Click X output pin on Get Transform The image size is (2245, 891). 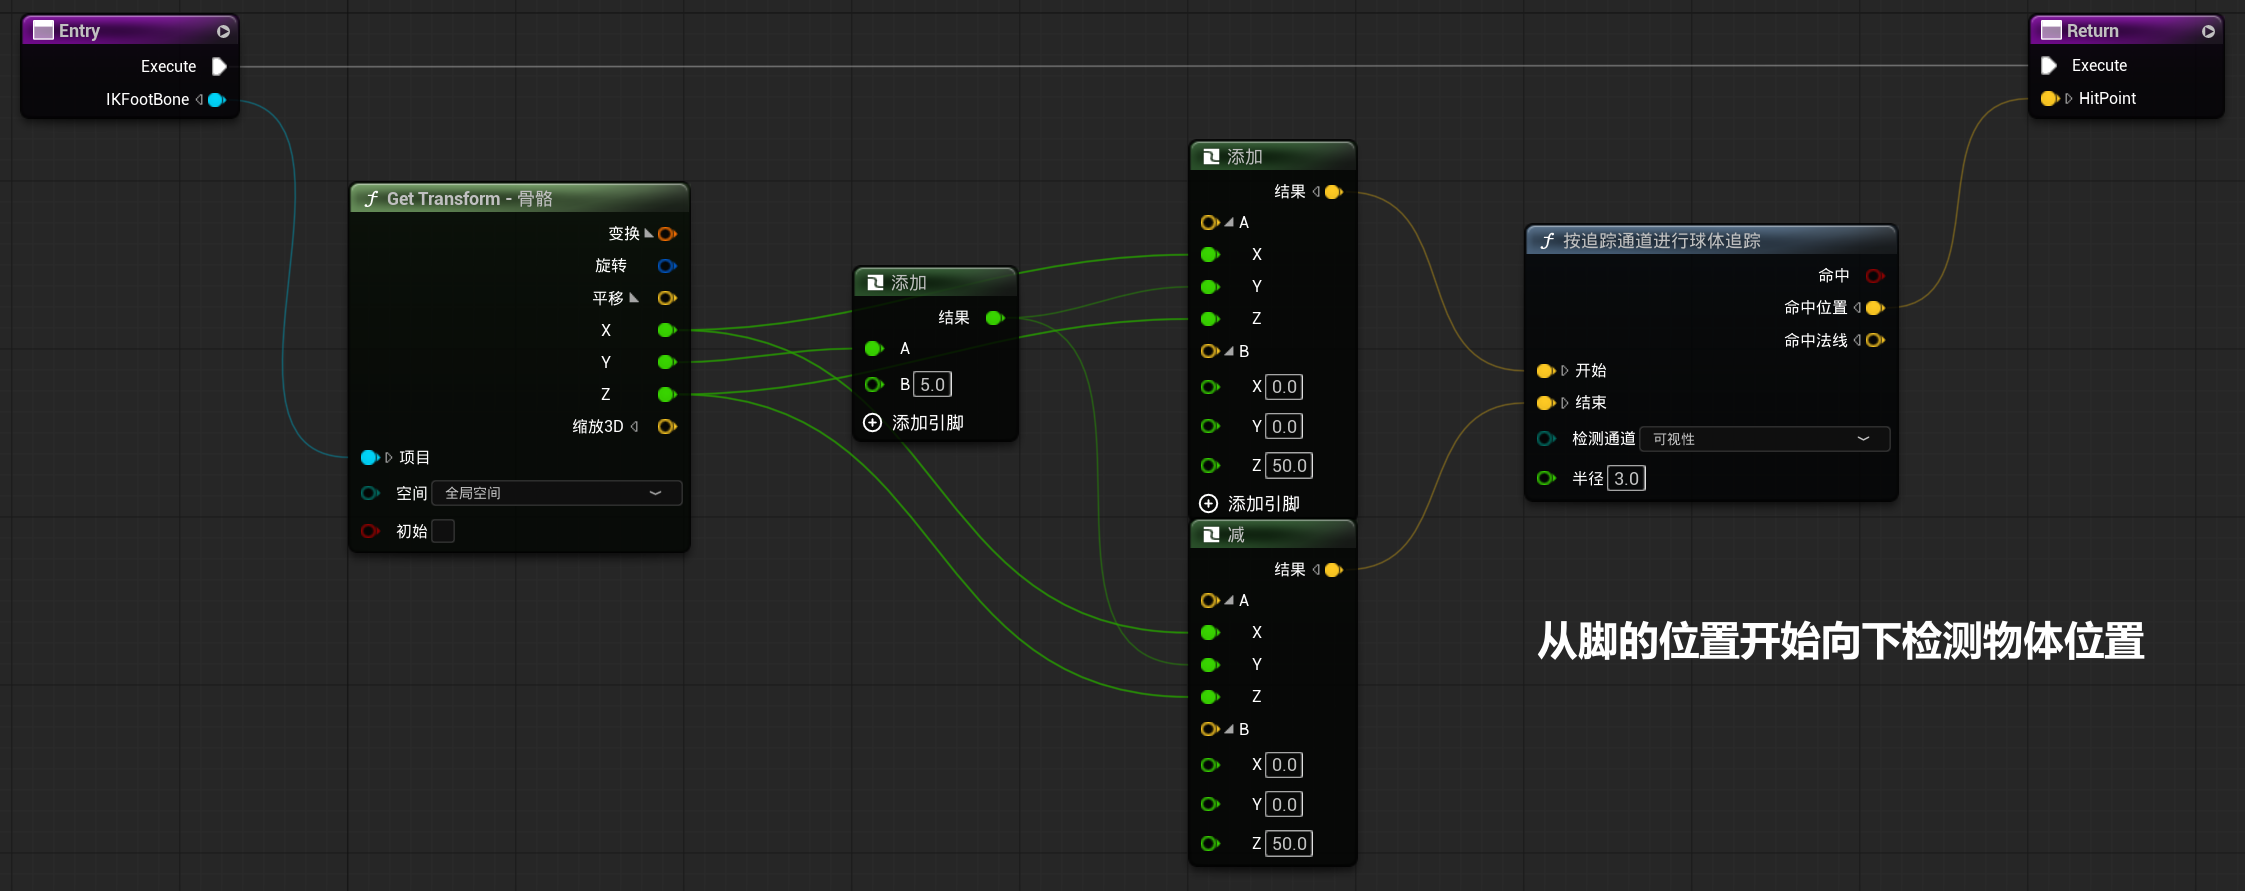click(667, 330)
